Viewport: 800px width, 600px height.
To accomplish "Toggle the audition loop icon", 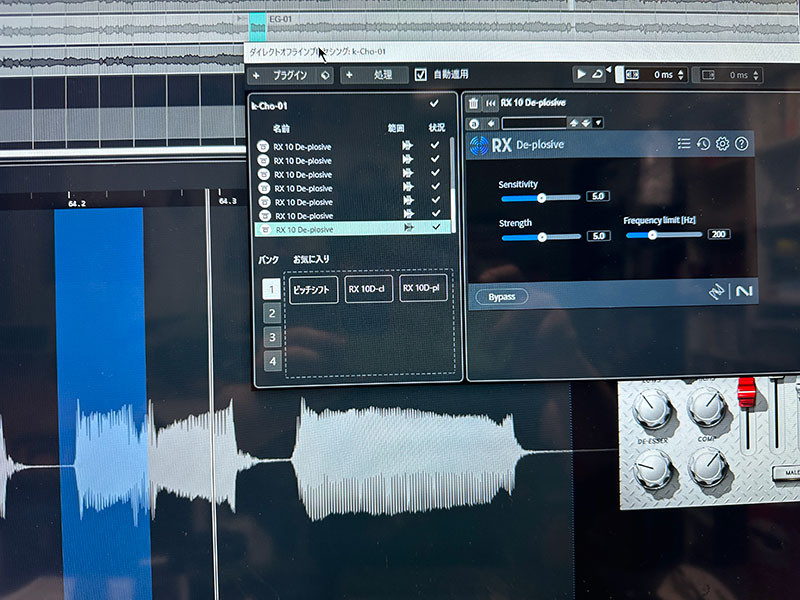I will coord(596,74).
